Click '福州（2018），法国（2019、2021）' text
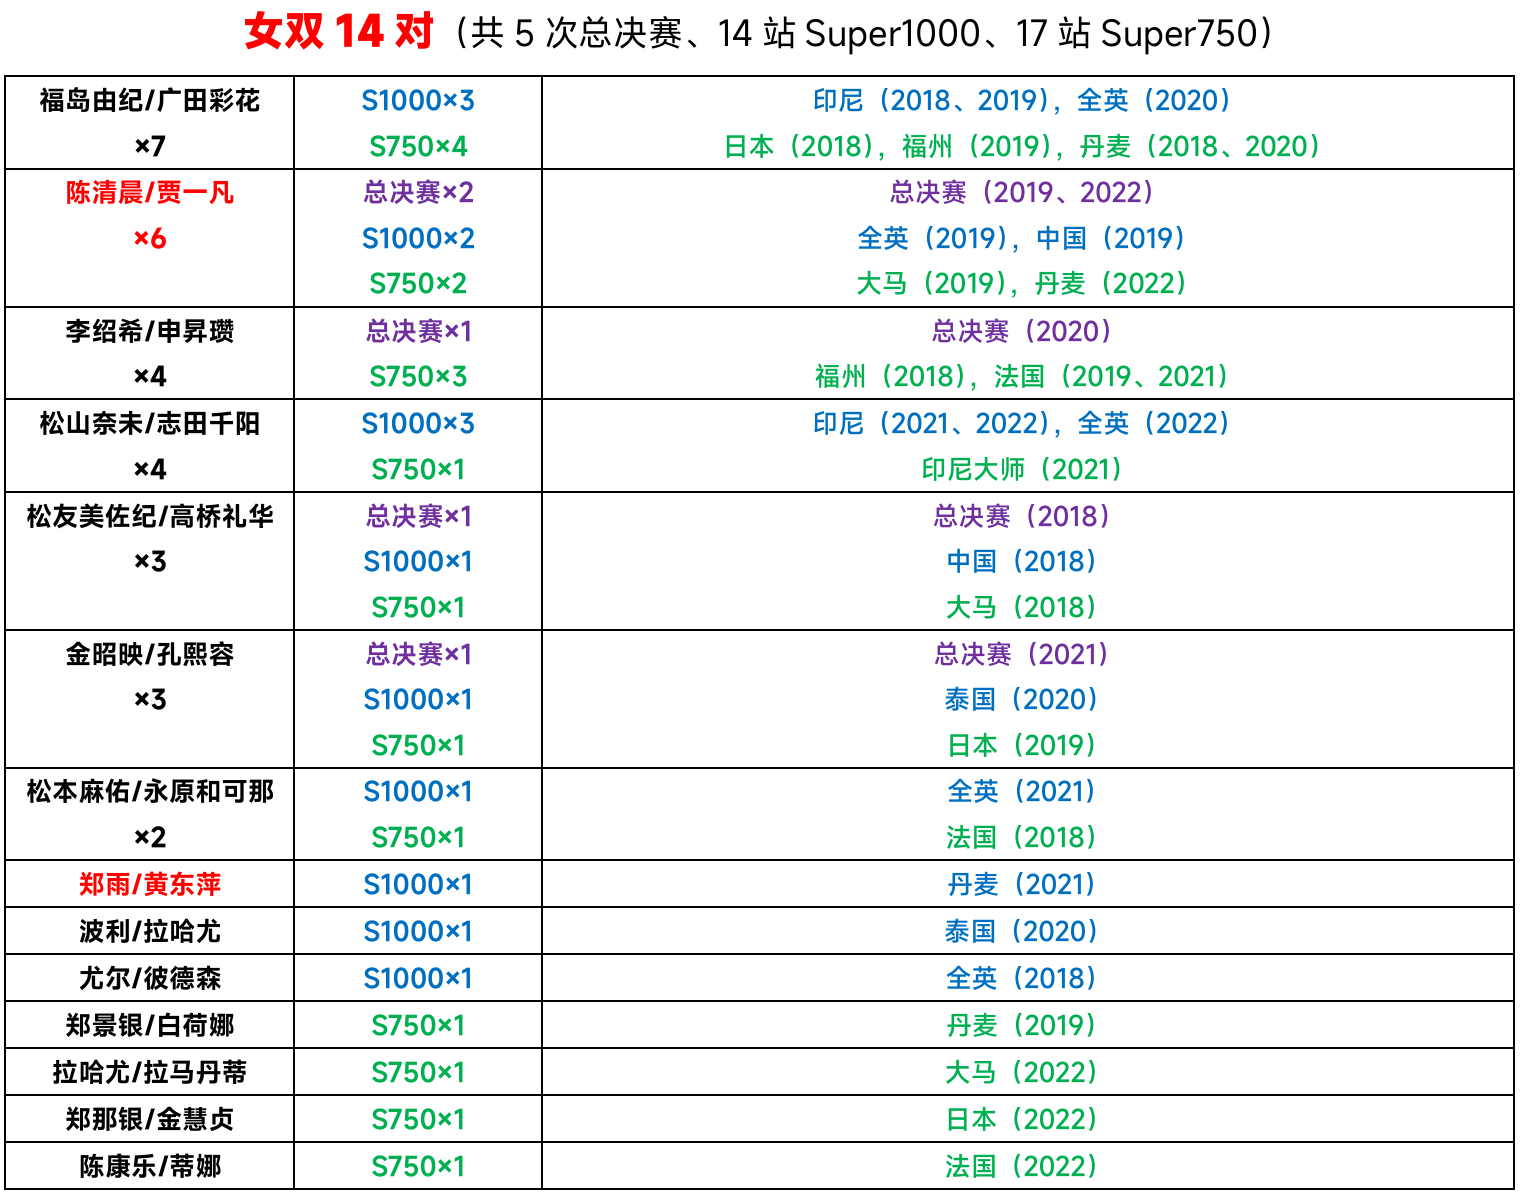The width and height of the screenshot is (1521, 1194). click(1022, 376)
